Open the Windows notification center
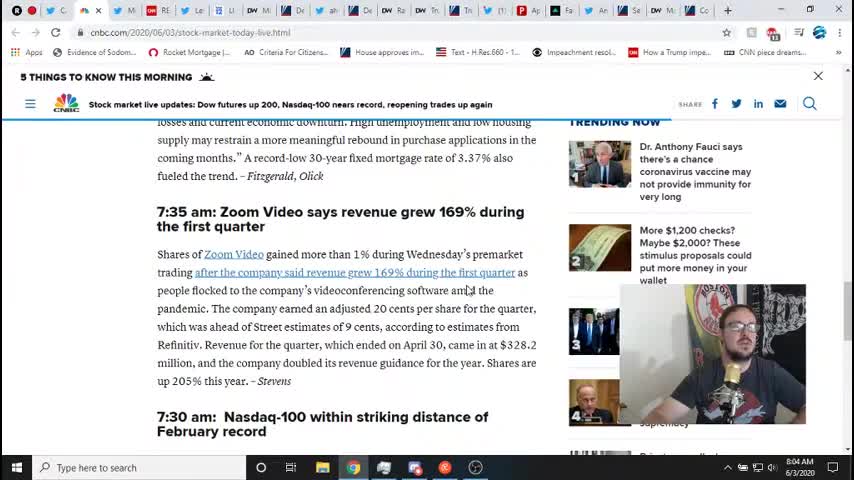This screenshot has height=480, width=854. tap(833, 467)
